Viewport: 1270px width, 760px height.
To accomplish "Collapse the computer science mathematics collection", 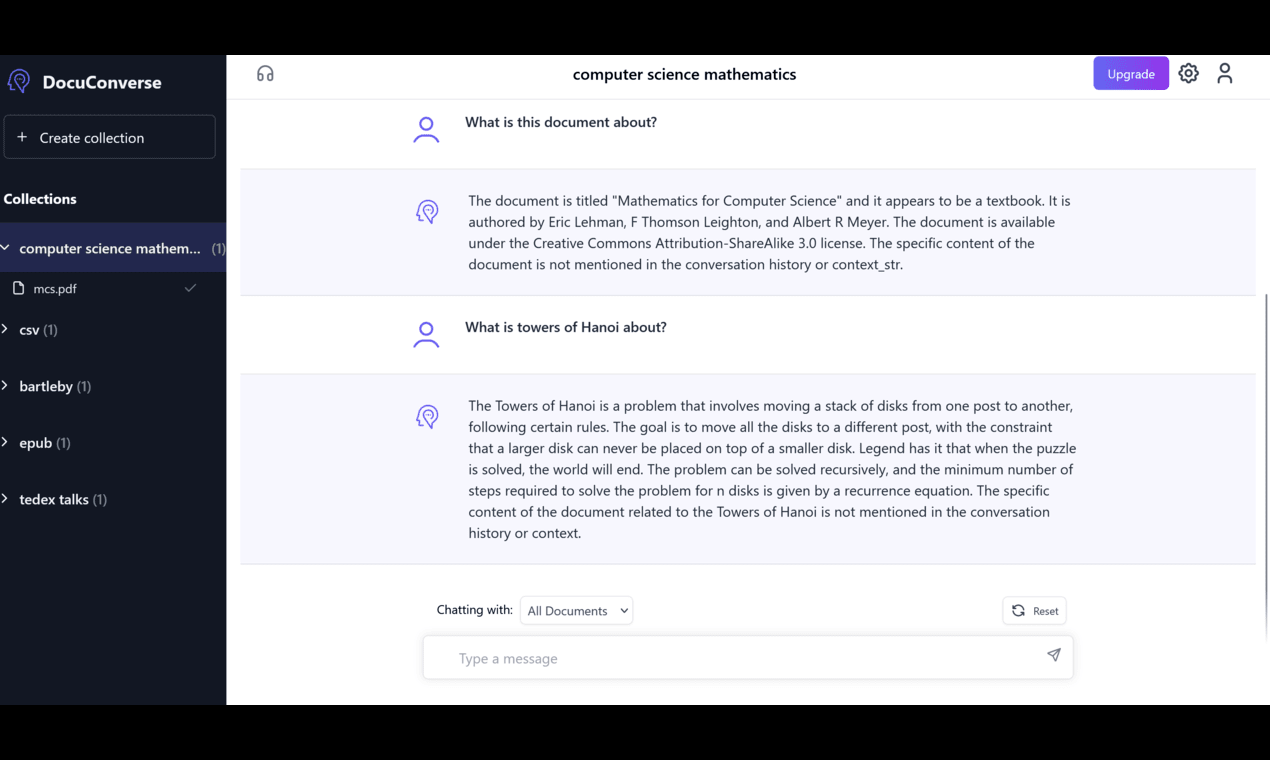I will [x=8, y=248].
